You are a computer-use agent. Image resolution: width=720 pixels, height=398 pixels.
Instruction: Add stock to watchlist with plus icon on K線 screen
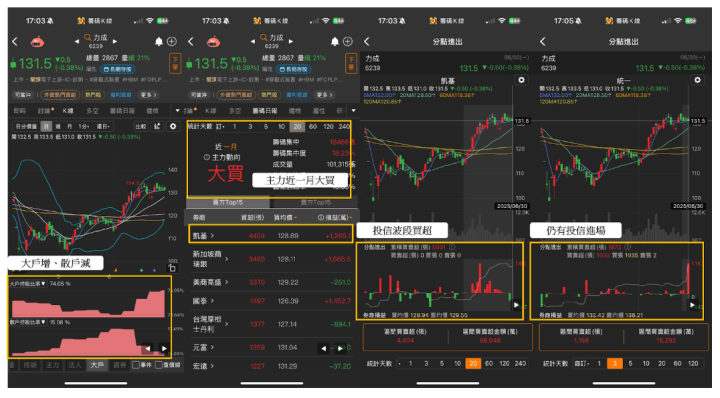click(172, 42)
